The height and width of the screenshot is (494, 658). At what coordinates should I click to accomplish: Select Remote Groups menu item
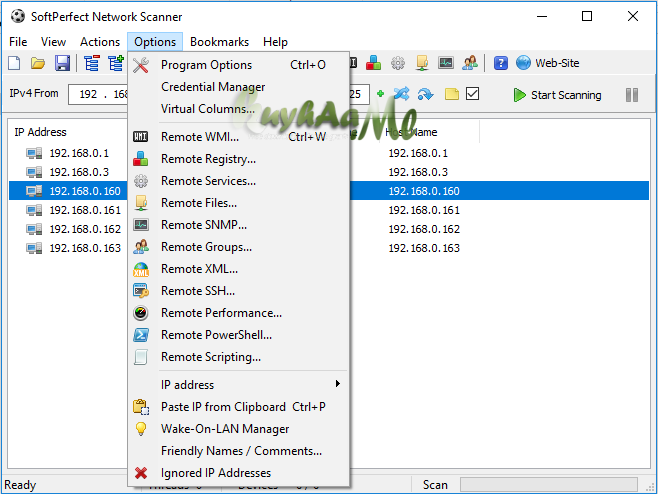pyautogui.click(x=238, y=247)
